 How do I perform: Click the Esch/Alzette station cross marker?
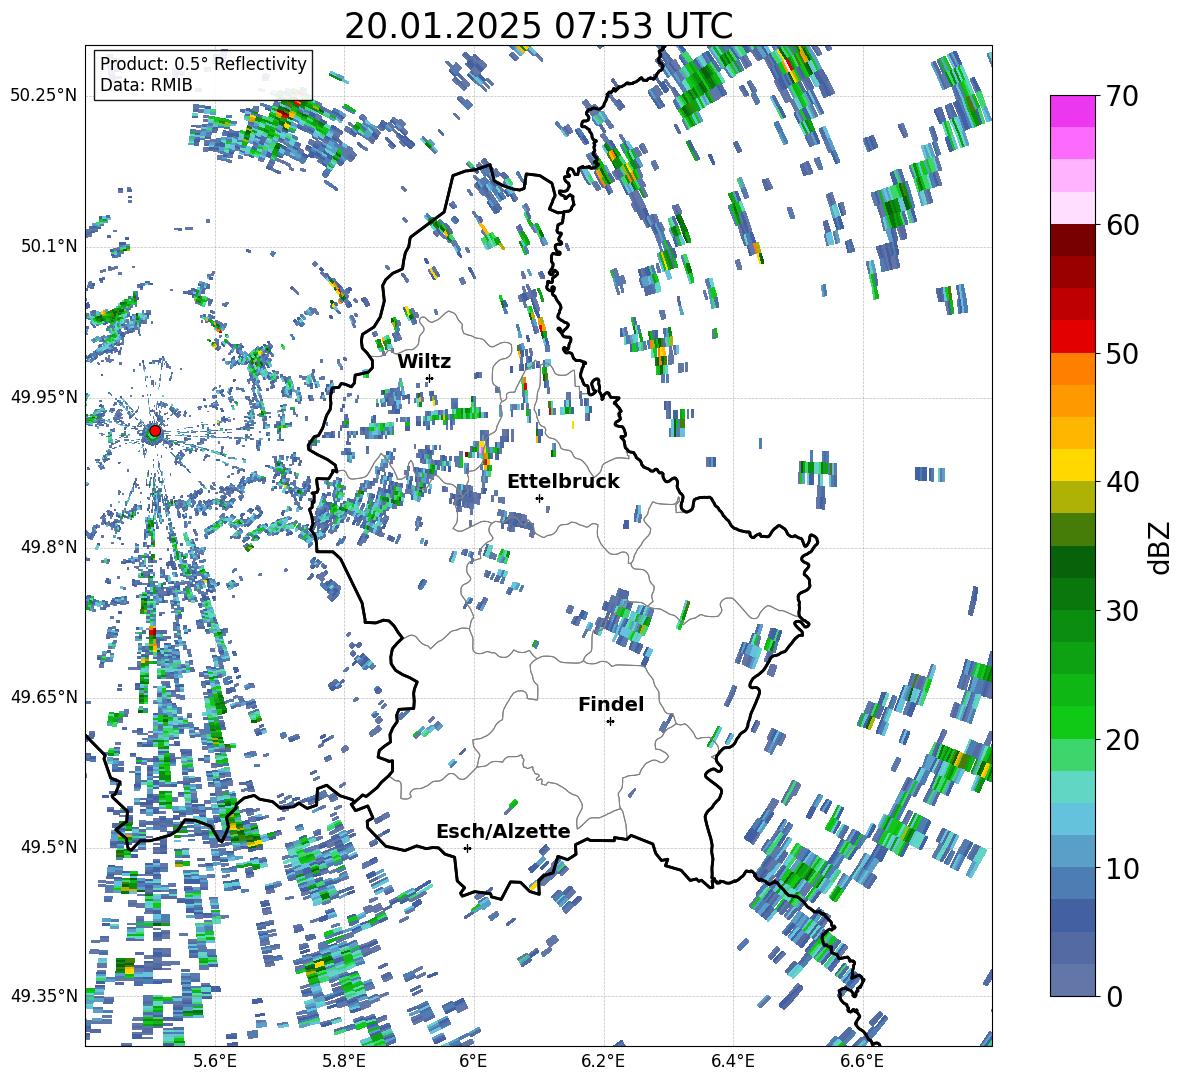pyautogui.click(x=467, y=848)
